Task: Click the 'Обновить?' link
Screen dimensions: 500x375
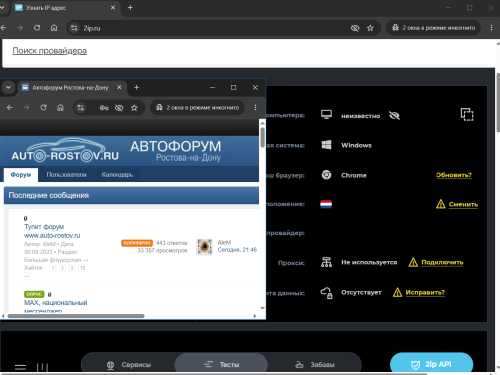Action: [x=454, y=175]
